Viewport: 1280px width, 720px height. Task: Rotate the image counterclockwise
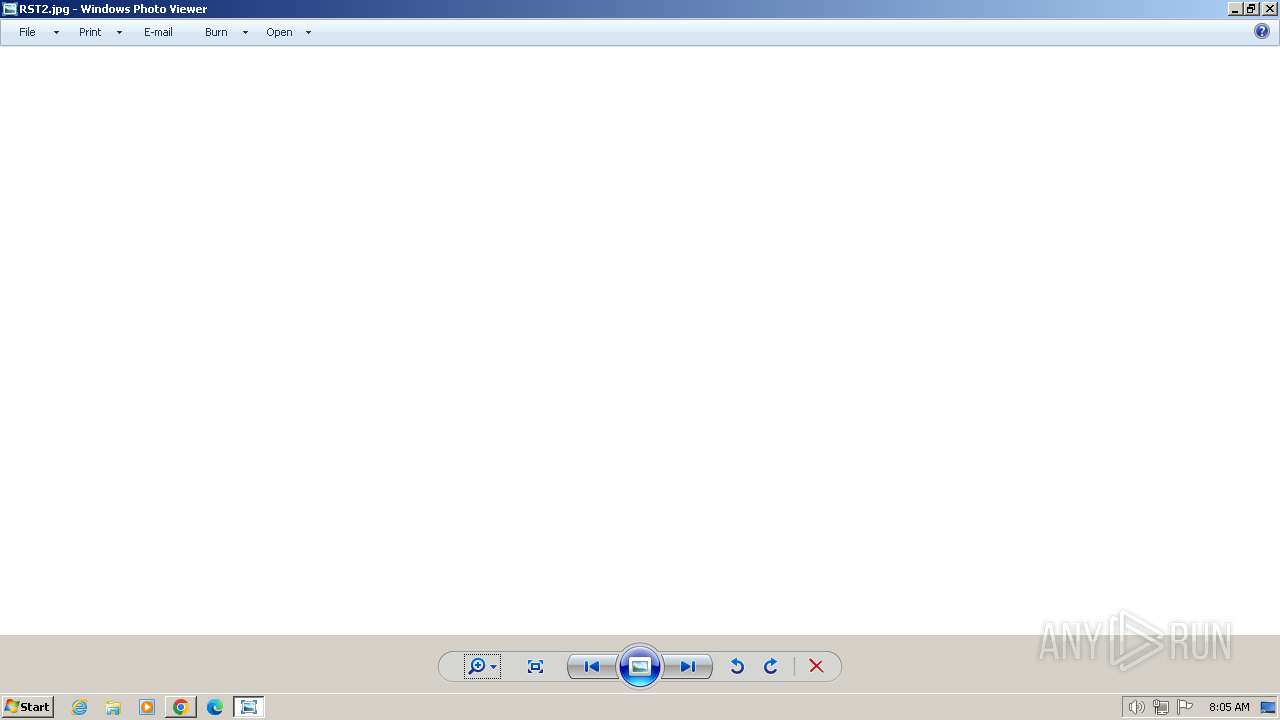737,666
